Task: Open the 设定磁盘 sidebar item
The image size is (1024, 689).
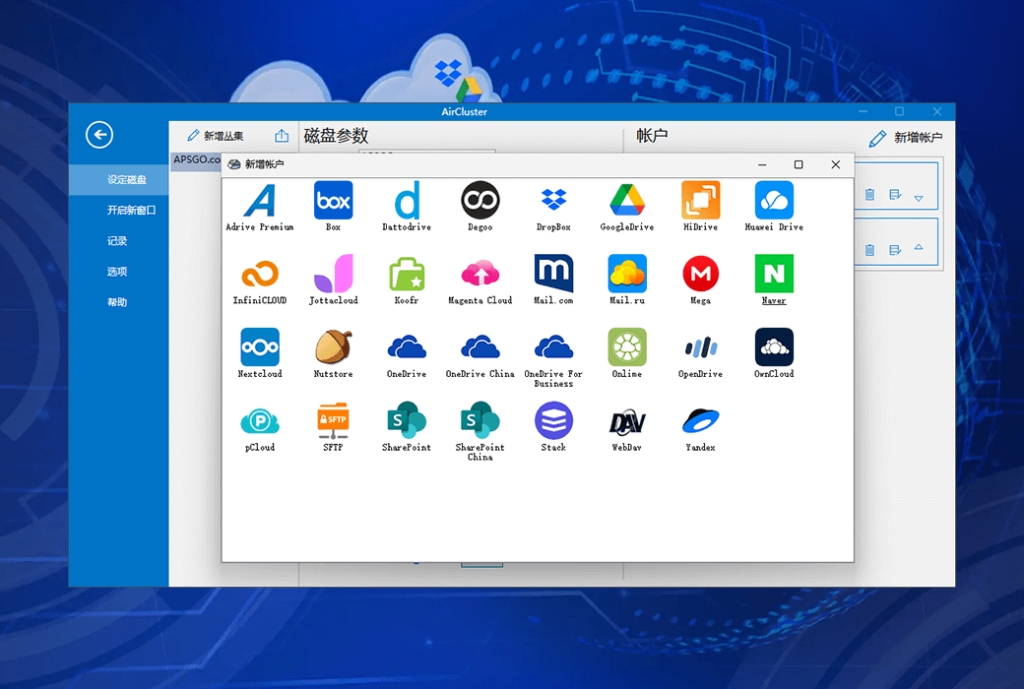Action: (x=119, y=180)
